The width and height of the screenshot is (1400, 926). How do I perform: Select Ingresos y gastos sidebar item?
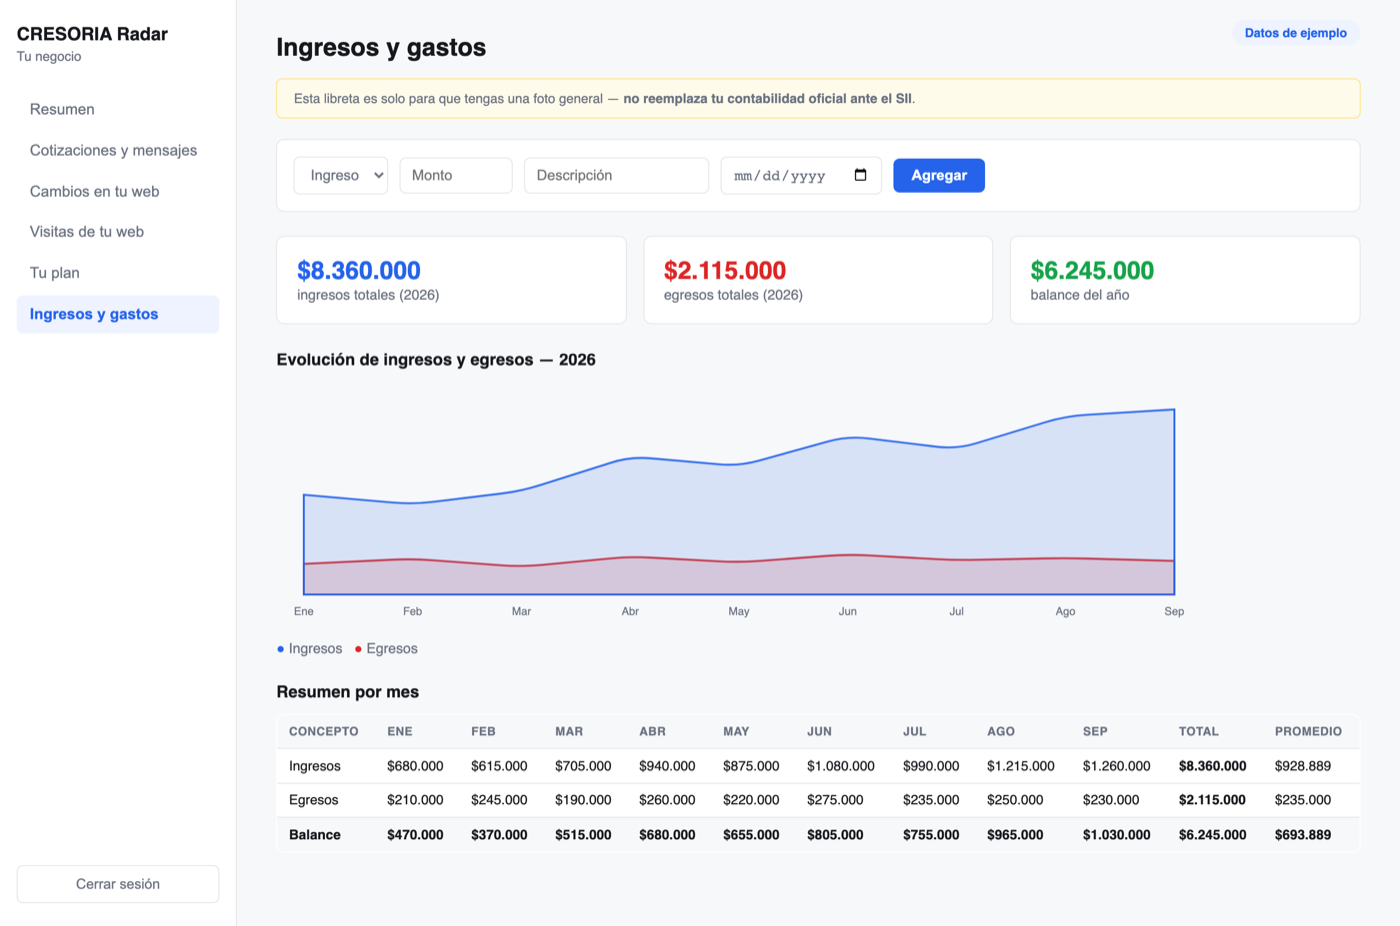118,314
